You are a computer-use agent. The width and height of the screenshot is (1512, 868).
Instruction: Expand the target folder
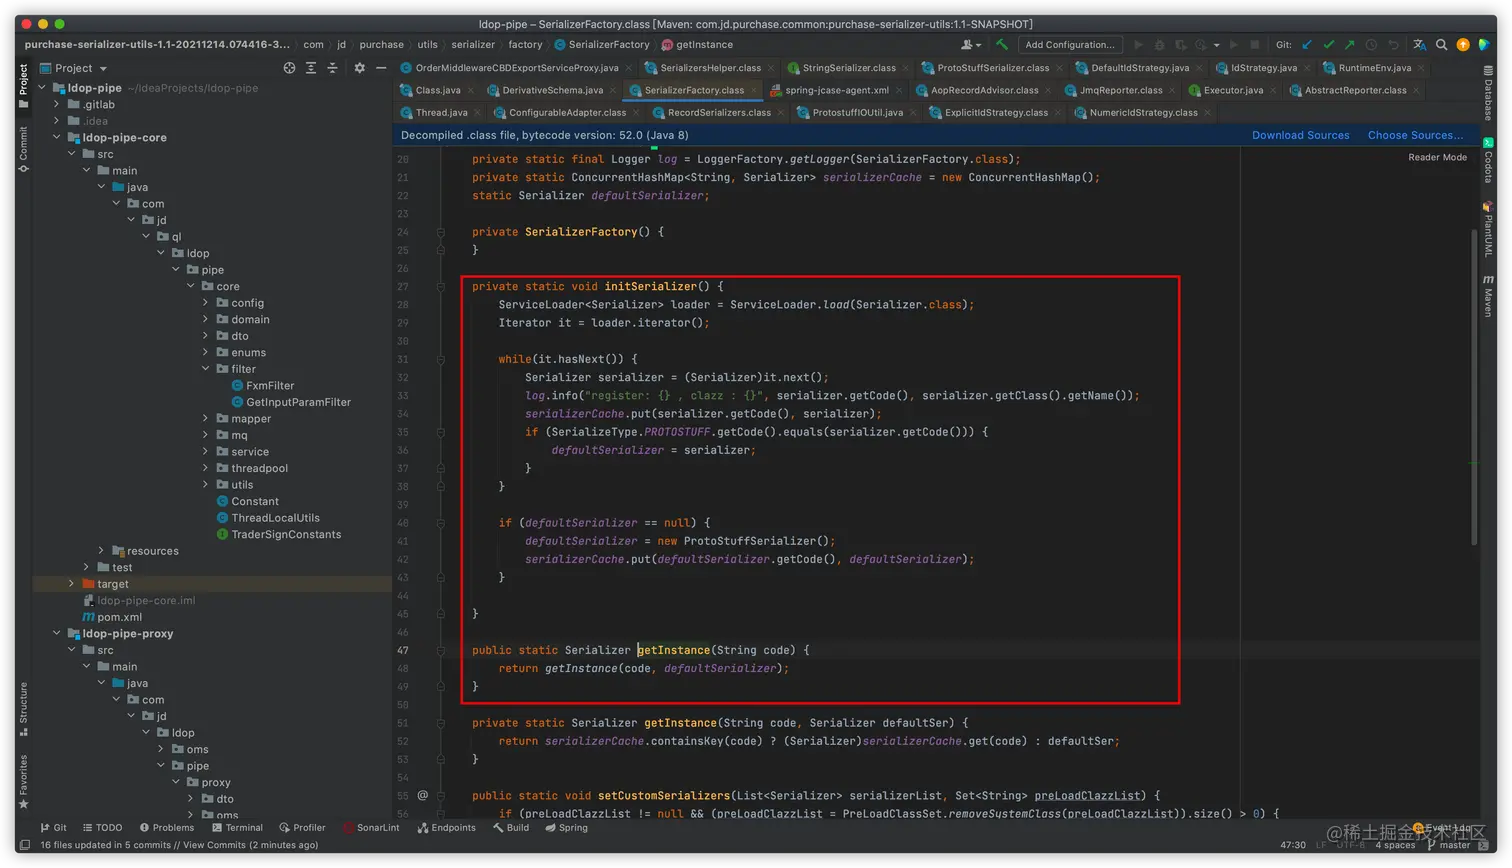[71, 584]
